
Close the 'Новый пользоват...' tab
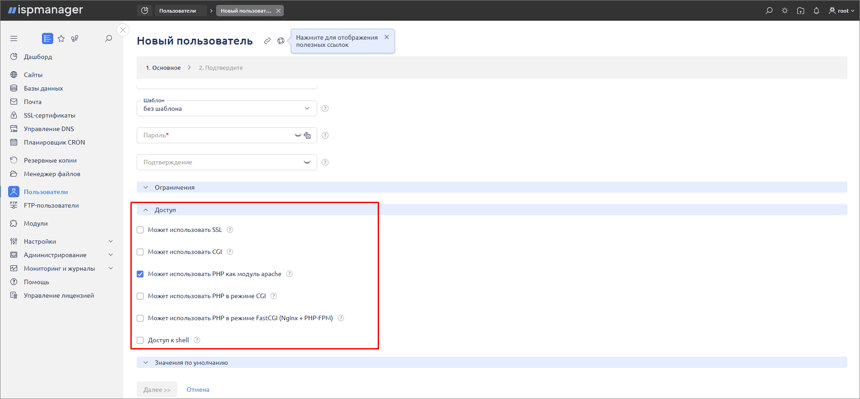278,10
